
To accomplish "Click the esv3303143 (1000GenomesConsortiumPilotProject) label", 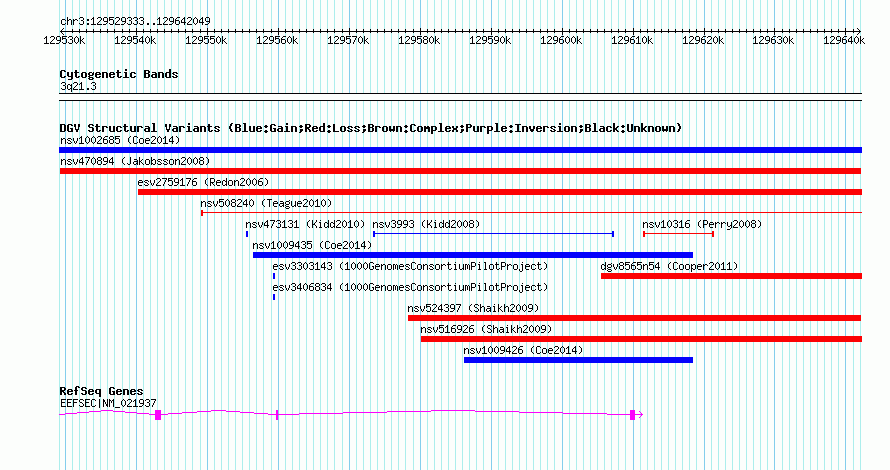I will [410, 266].
